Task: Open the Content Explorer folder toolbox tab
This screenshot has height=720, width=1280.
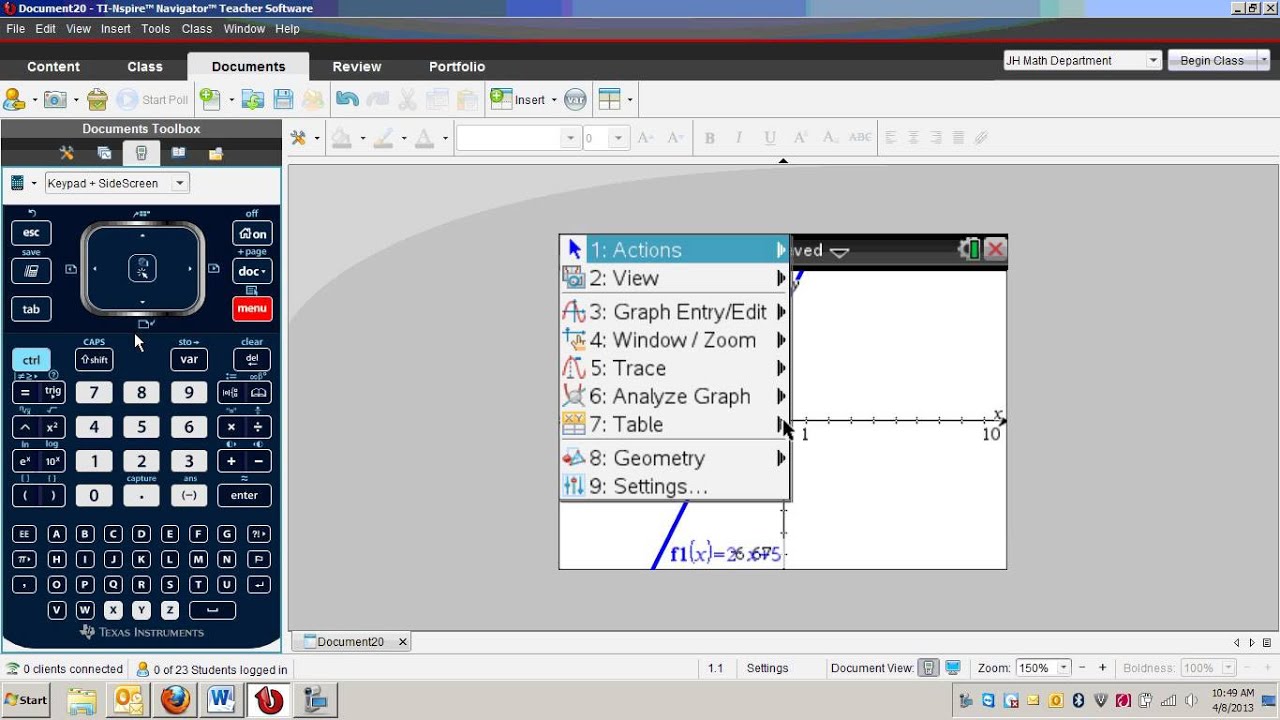Action: point(215,153)
